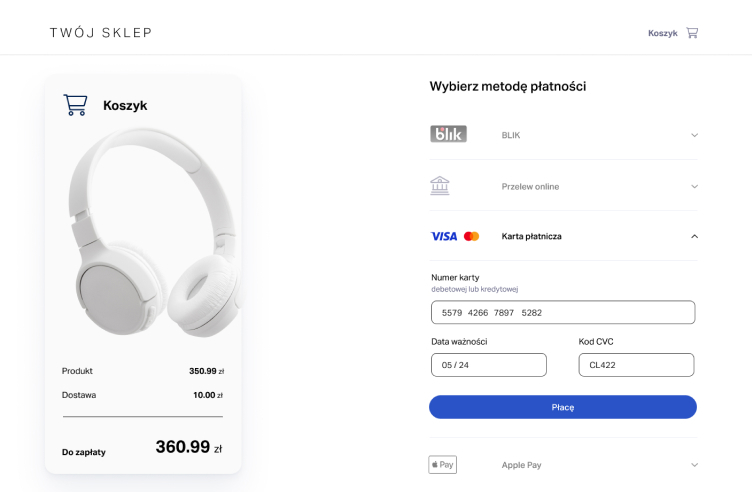This screenshot has height=504, width=752.
Task: Expand the BLIK payment option
Action: 694,135
